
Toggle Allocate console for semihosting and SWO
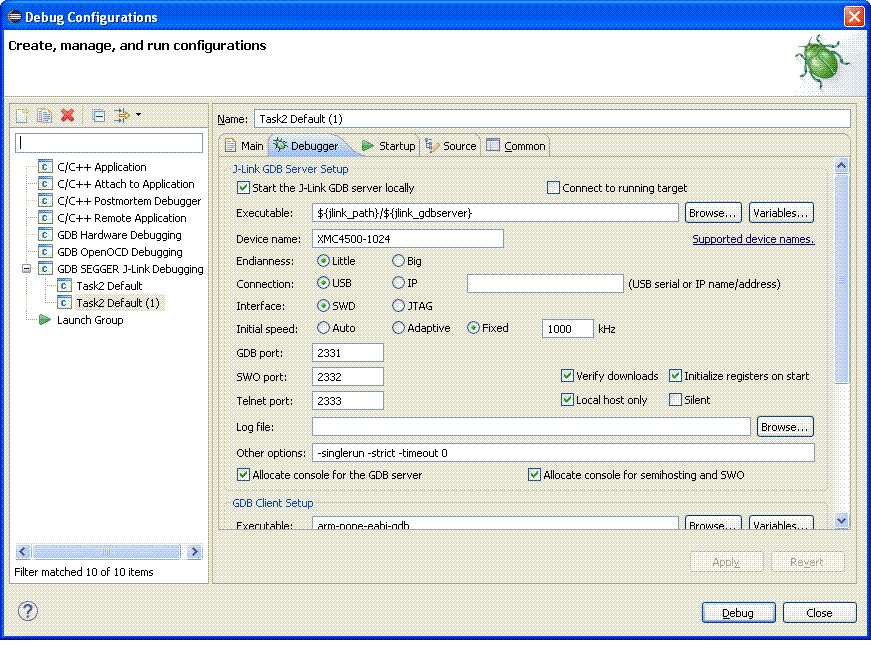pyautogui.click(x=534, y=475)
